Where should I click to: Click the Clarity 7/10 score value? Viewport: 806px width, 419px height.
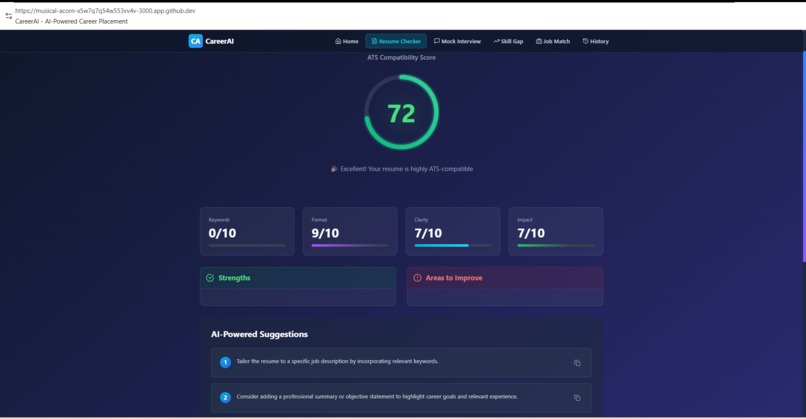point(428,233)
